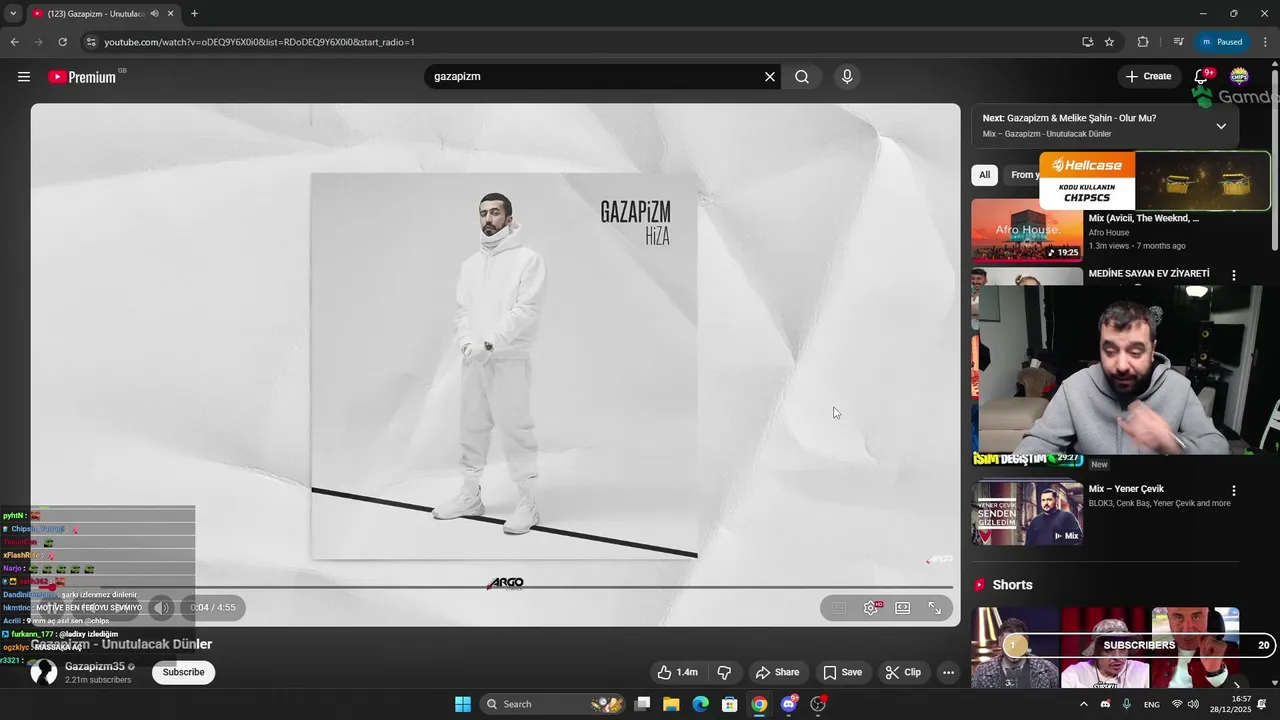Open the Windows Start menu
Screen dimensions: 1280x720
[x=463, y=704]
